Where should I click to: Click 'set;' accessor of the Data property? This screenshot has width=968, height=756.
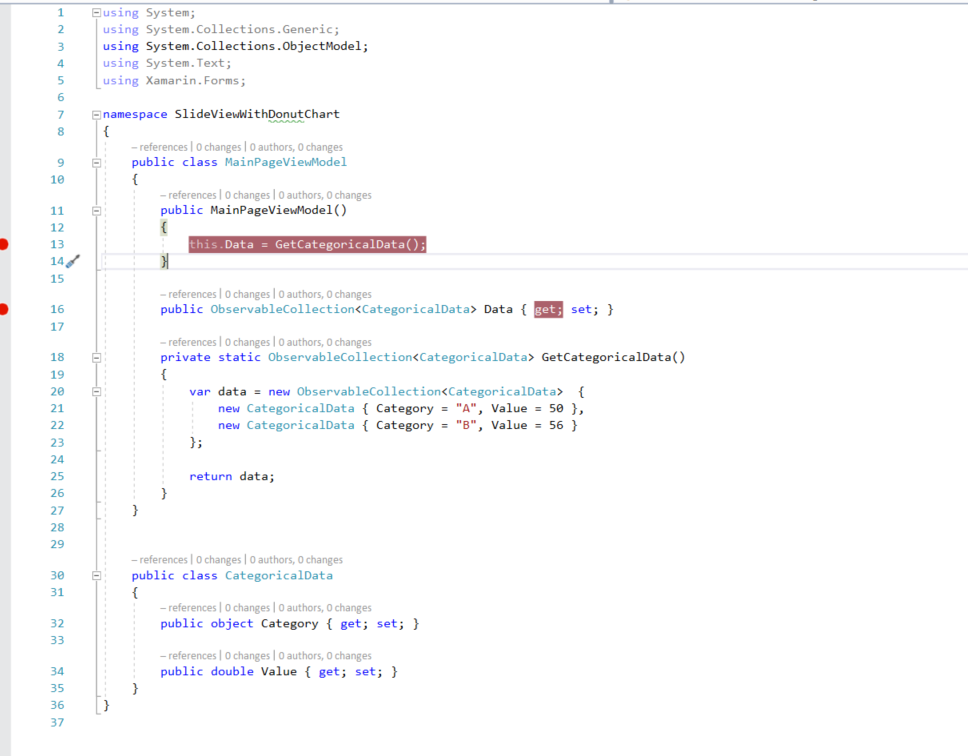tap(585, 309)
